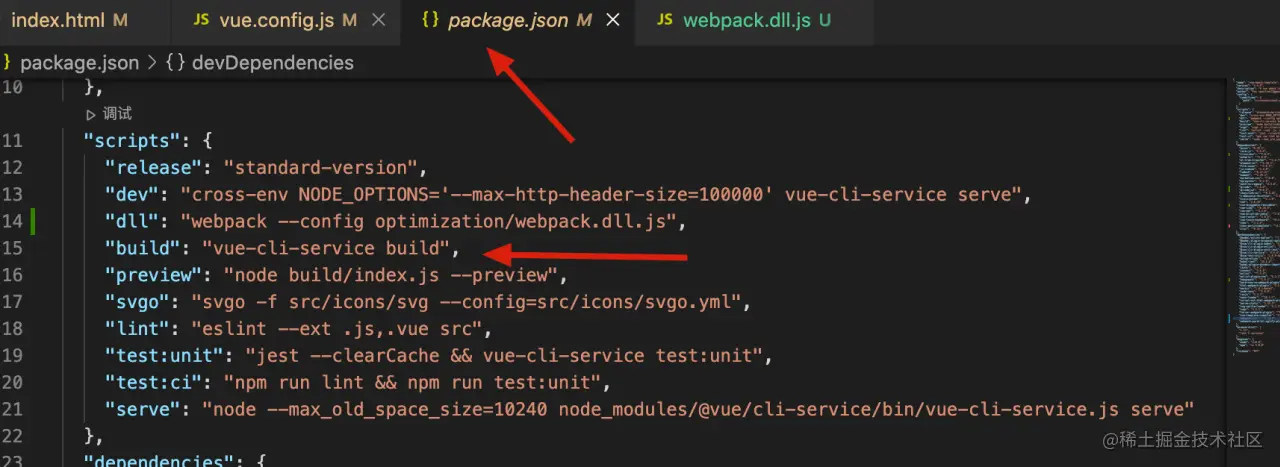
Task: Click the npm run lint && npm run test:unit value
Action: click(413, 382)
